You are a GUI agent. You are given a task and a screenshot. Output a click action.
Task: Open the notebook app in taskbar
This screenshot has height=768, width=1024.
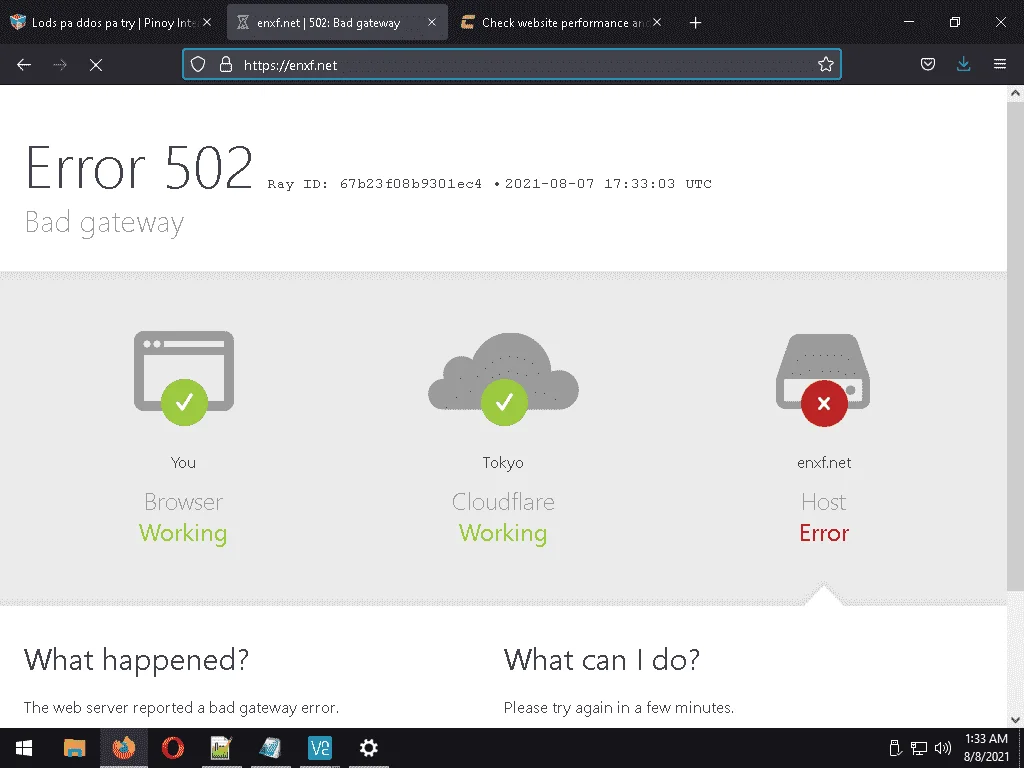(270, 748)
